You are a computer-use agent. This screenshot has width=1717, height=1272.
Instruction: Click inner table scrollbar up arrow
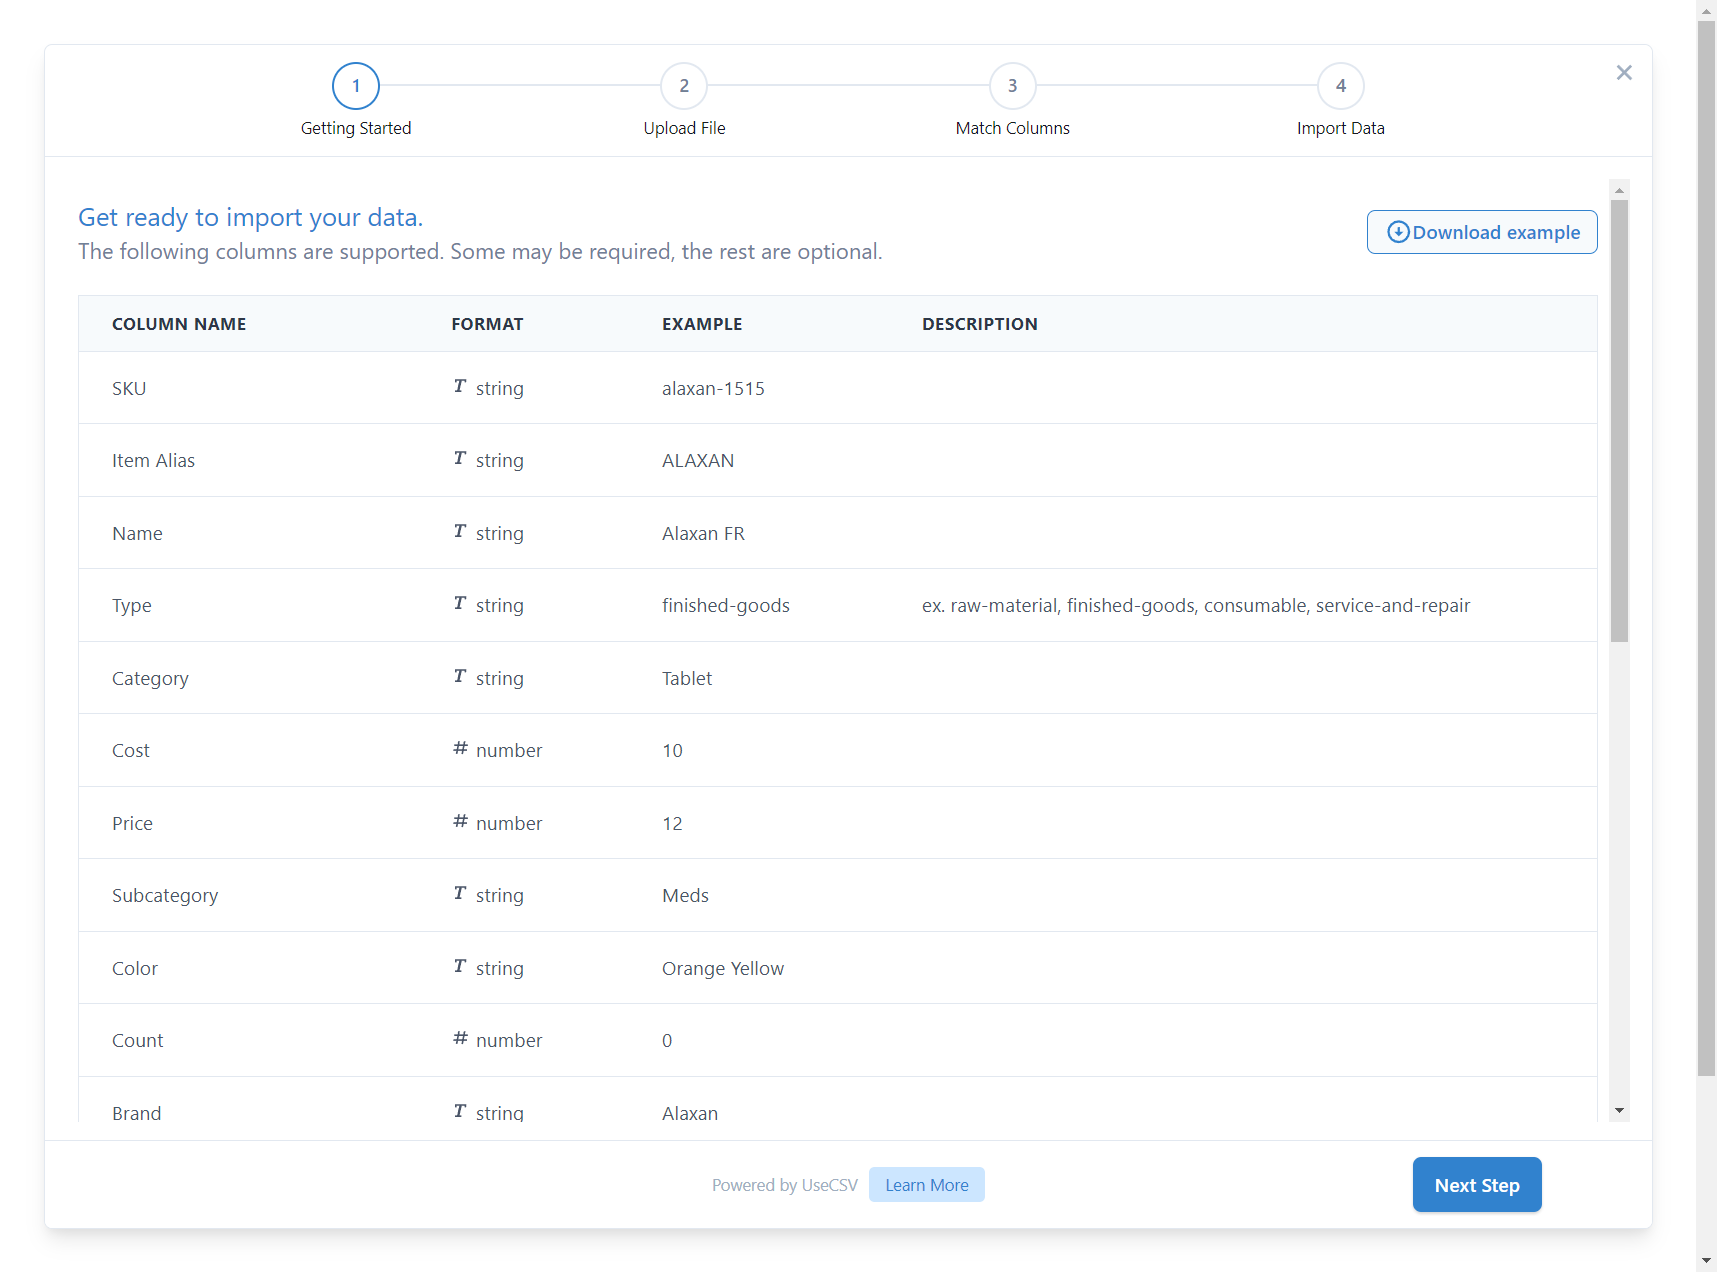(x=1619, y=190)
